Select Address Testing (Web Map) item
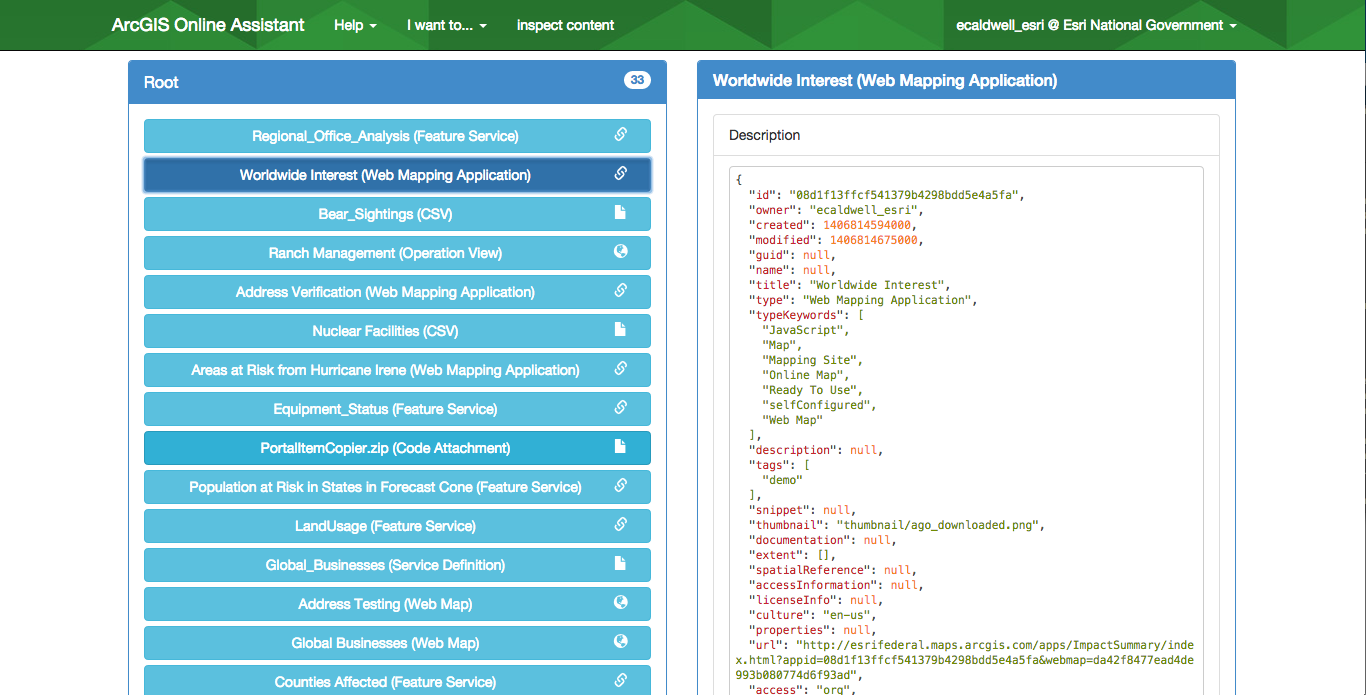Image resolution: width=1366 pixels, height=695 pixels. (397, 604)
